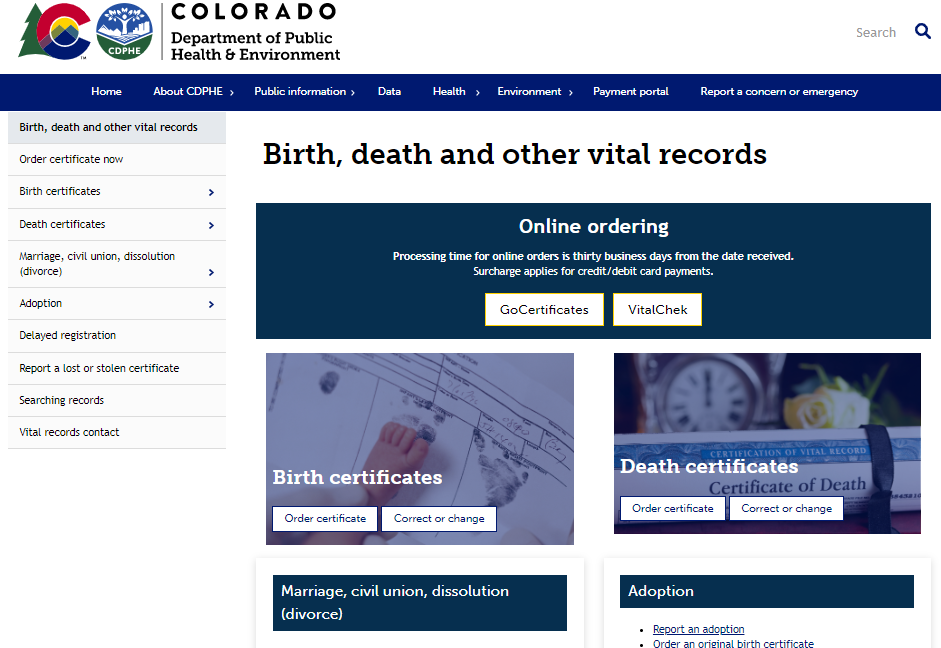The height and width of the screenshot is (648, 941).
Task: Click the GoCertificates button
Action: 544,309
